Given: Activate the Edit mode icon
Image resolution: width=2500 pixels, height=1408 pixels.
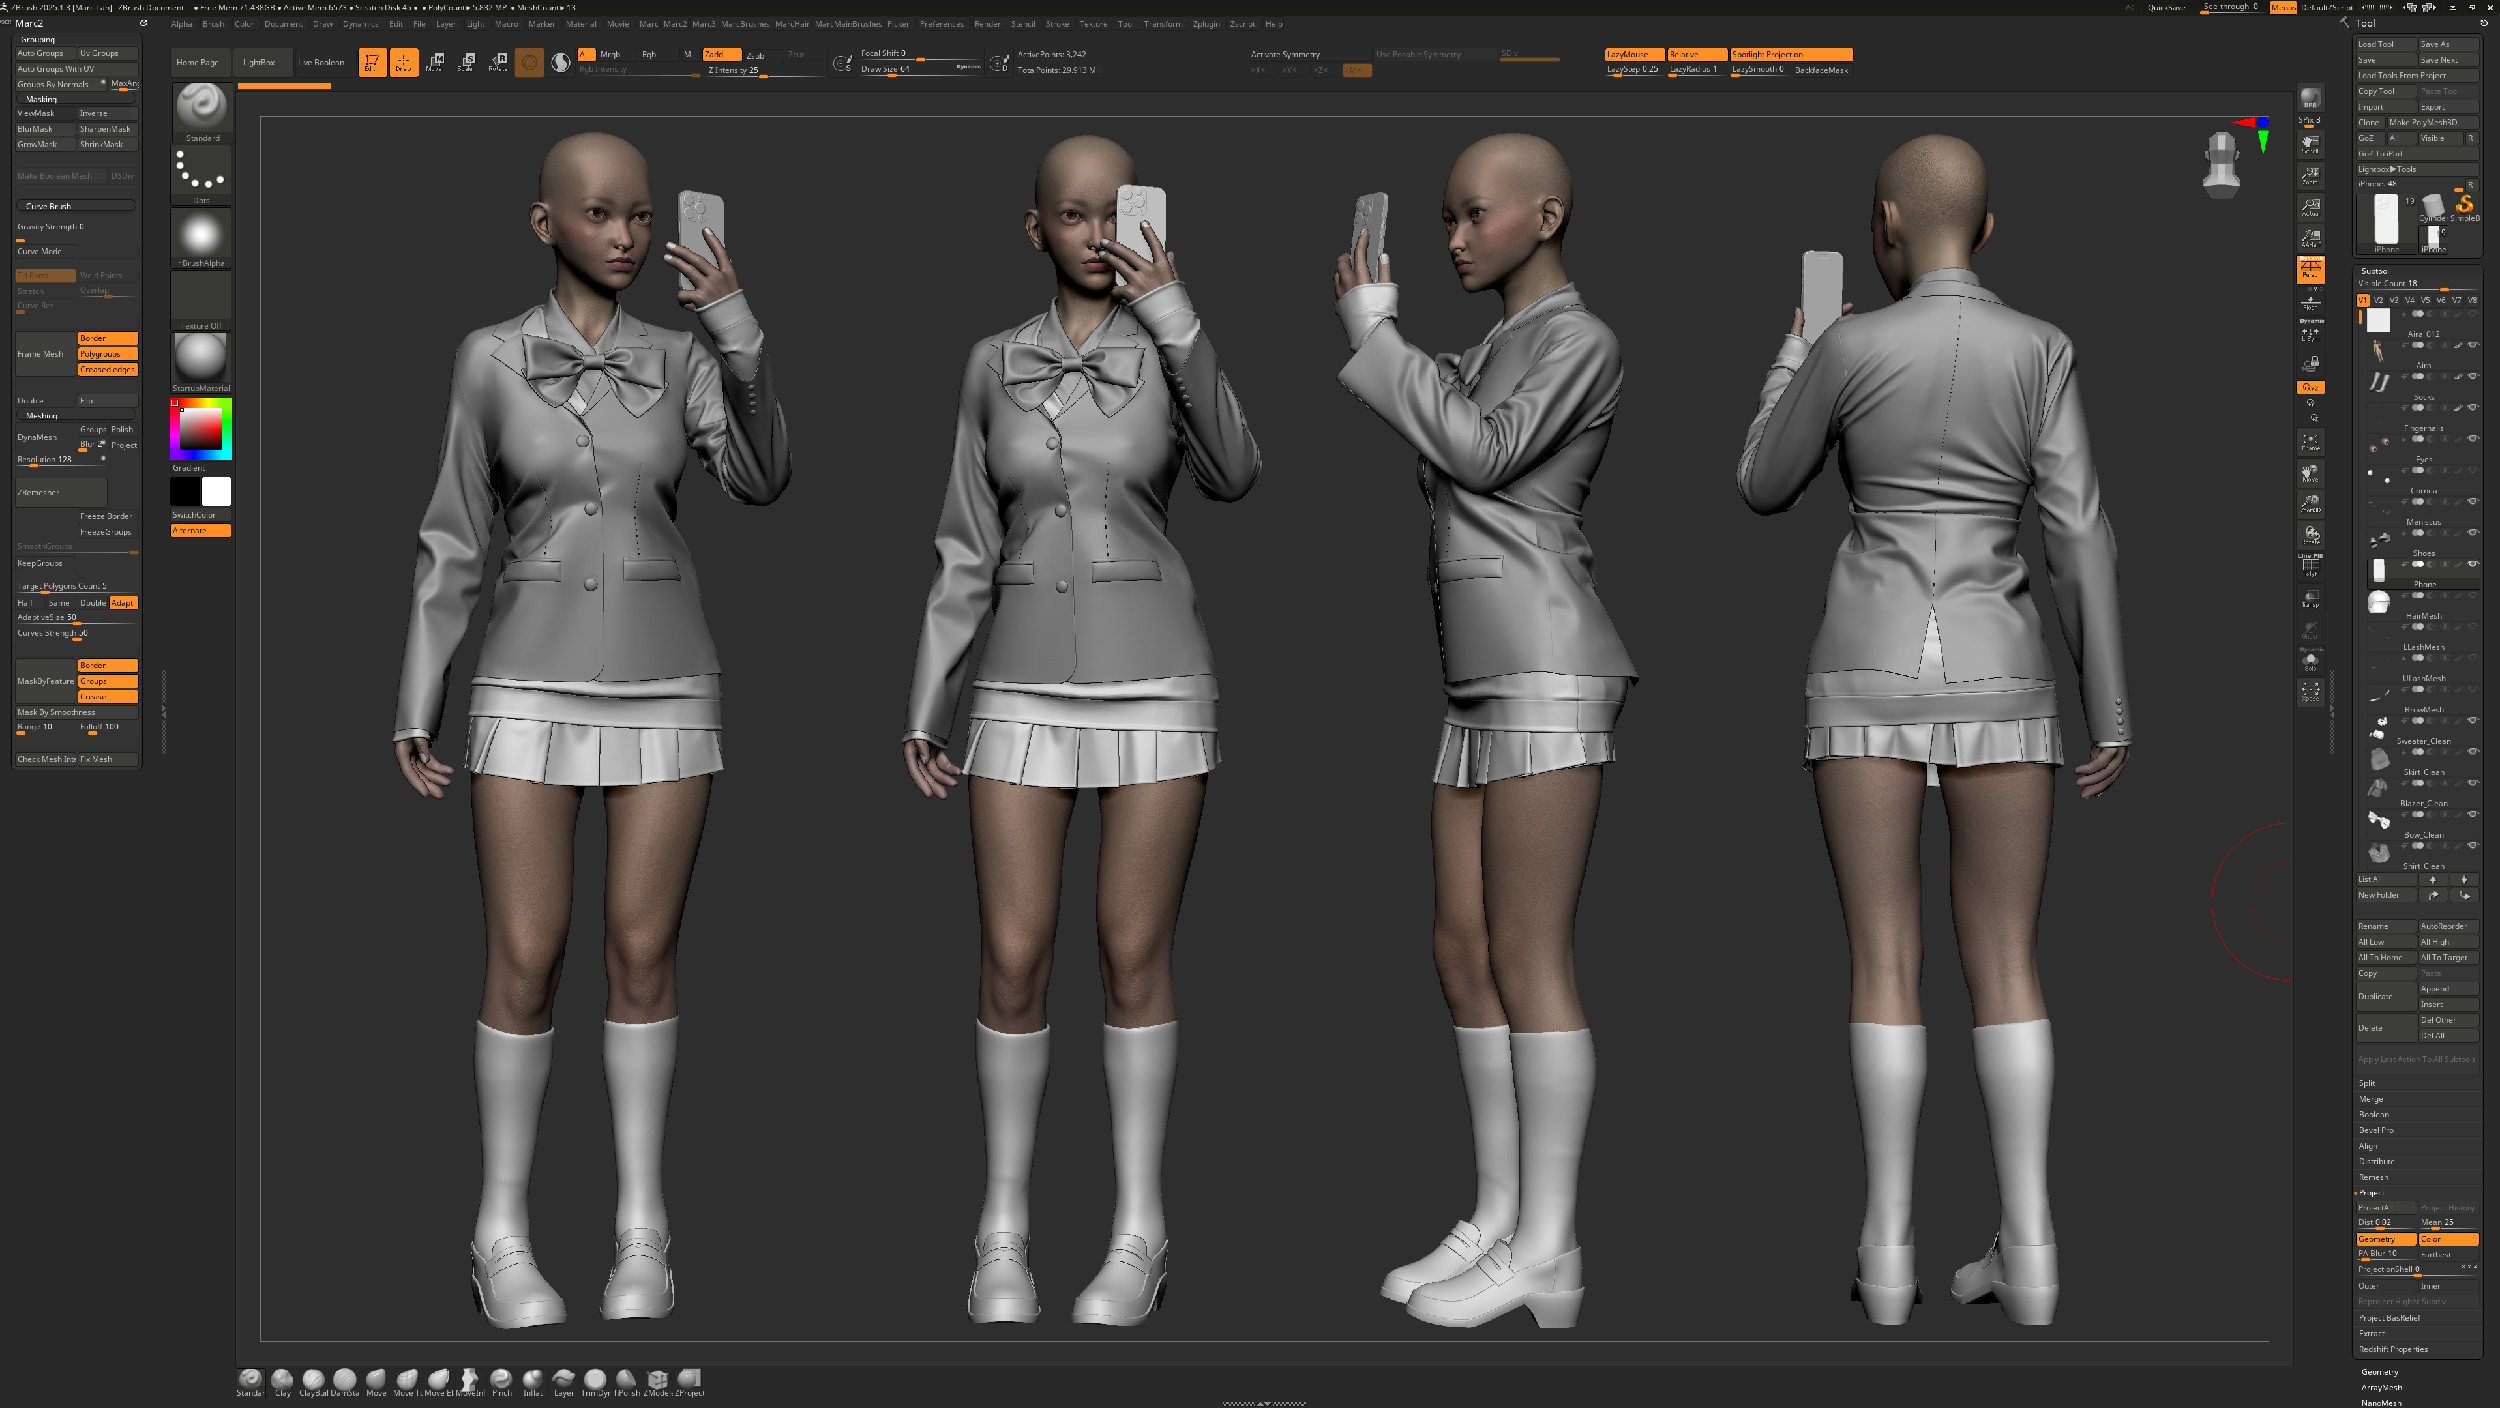Looking at the screenshot, I should 372,62.
